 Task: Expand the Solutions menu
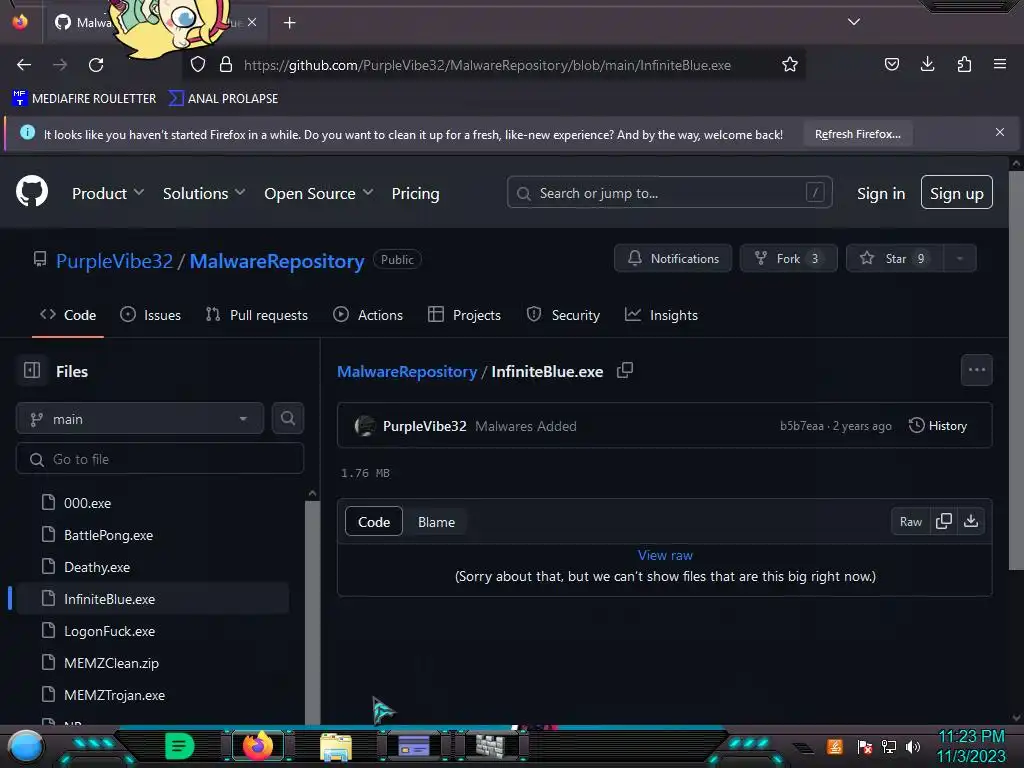(204, 193)
